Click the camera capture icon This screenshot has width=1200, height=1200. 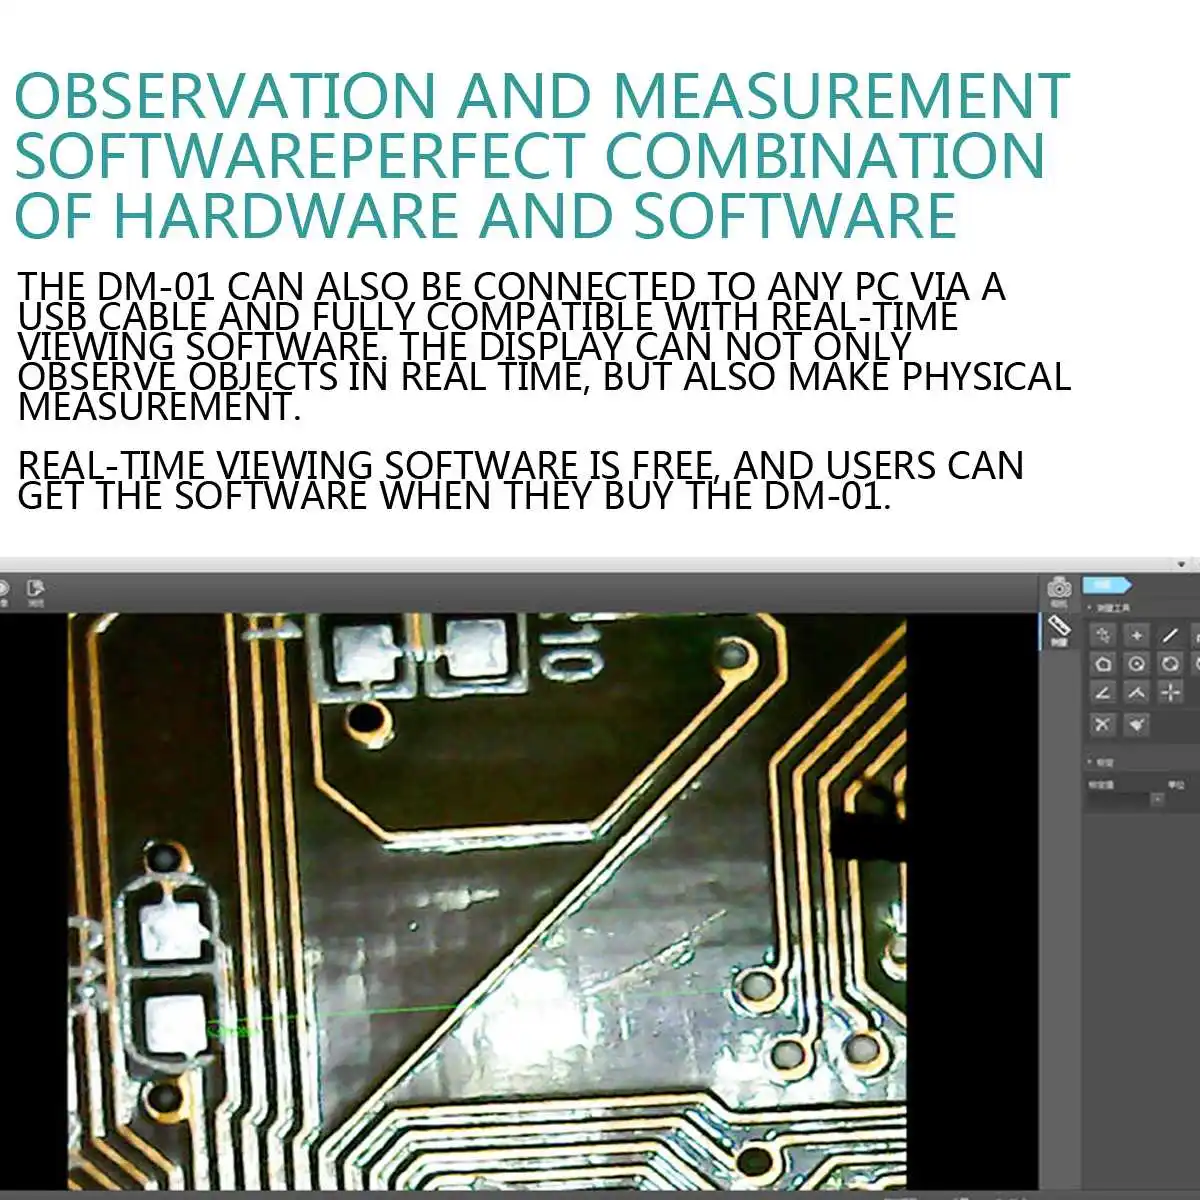(x=1059, y=587)
